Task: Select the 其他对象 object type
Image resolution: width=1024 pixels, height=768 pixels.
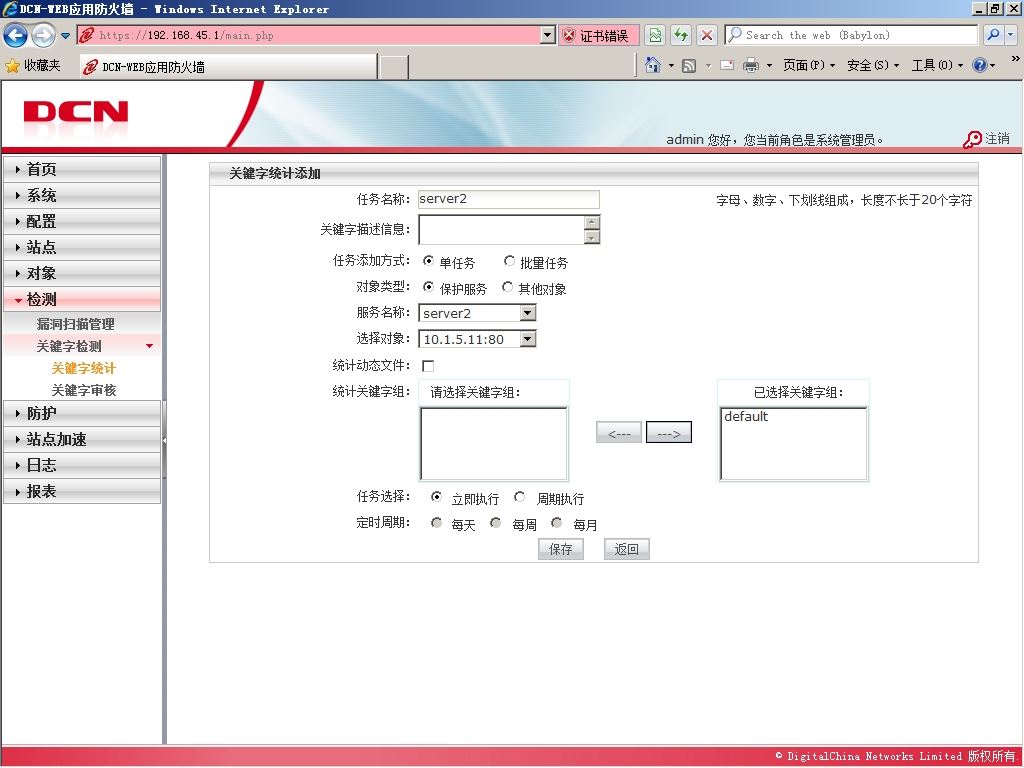Action: (x=507, y=287)
